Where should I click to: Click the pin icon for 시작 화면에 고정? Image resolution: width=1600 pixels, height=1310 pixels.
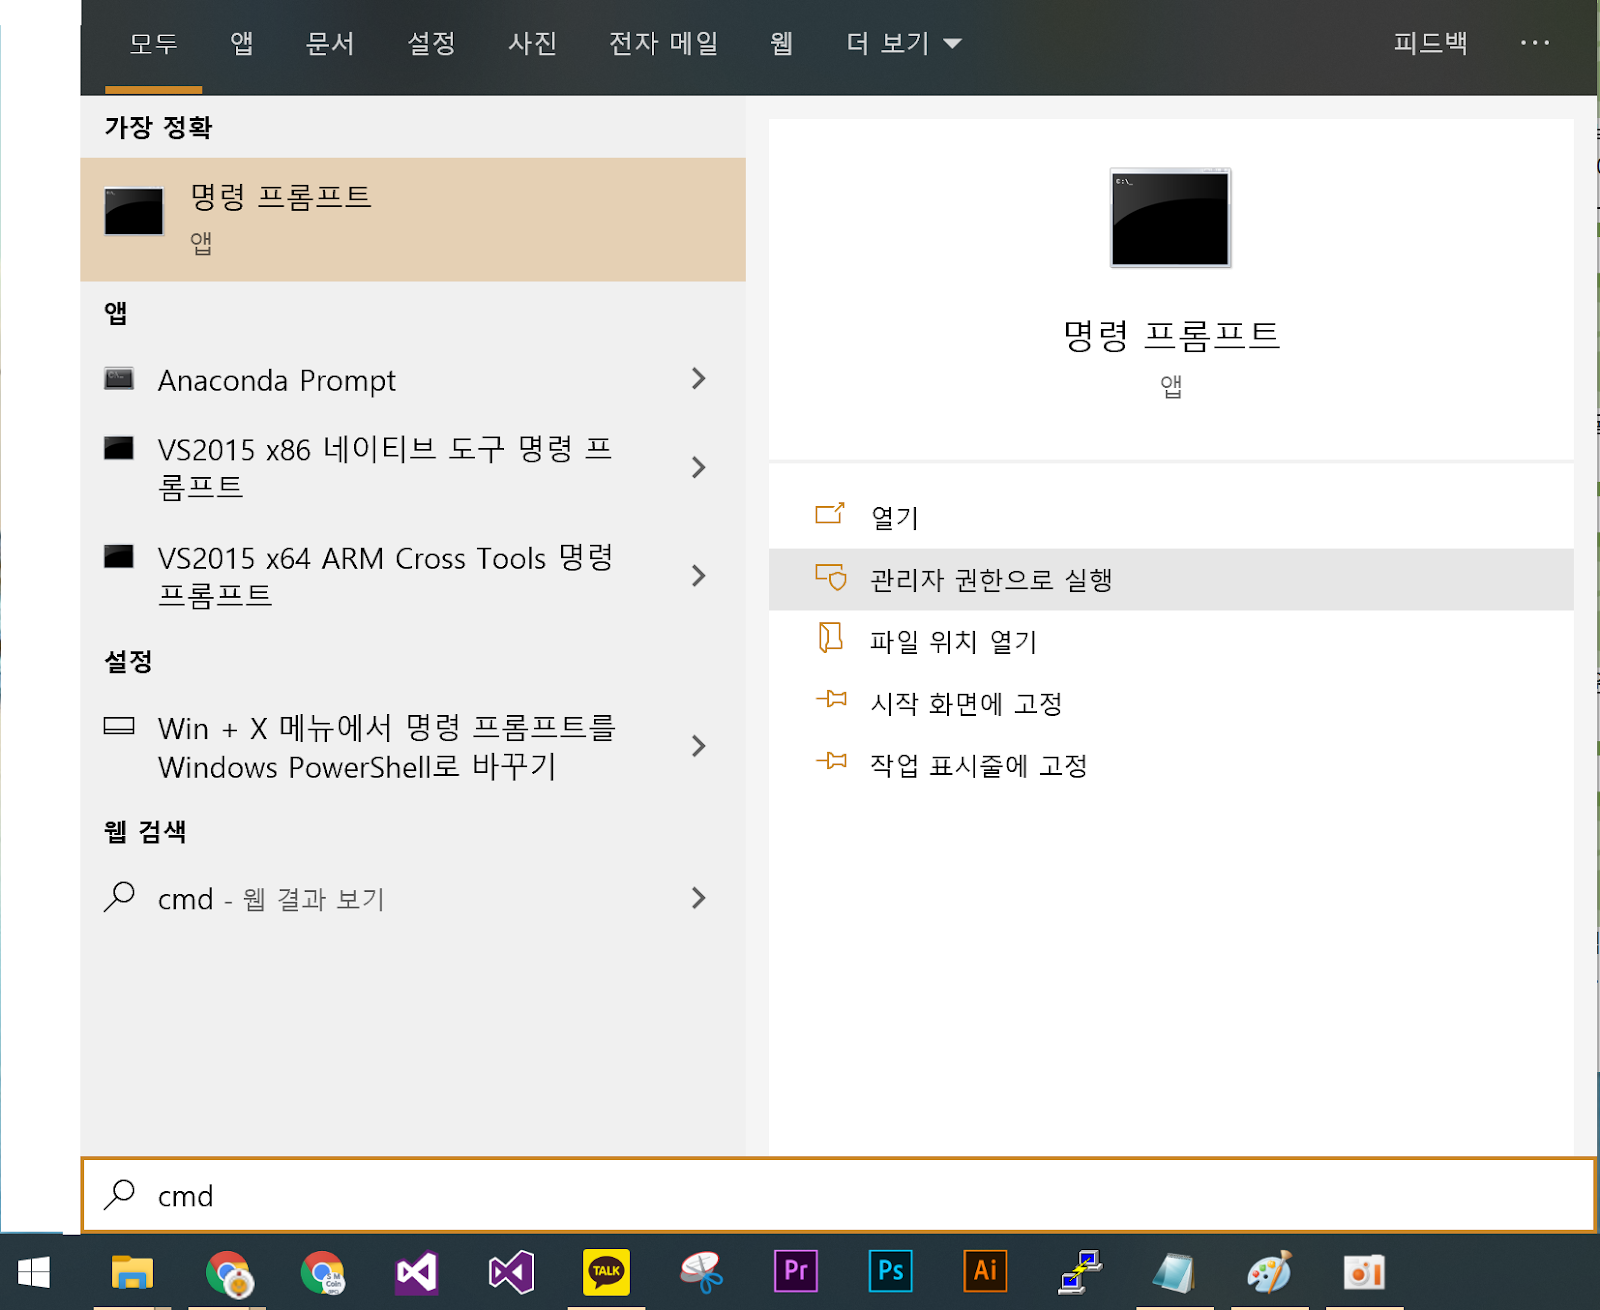pos(831,699)
